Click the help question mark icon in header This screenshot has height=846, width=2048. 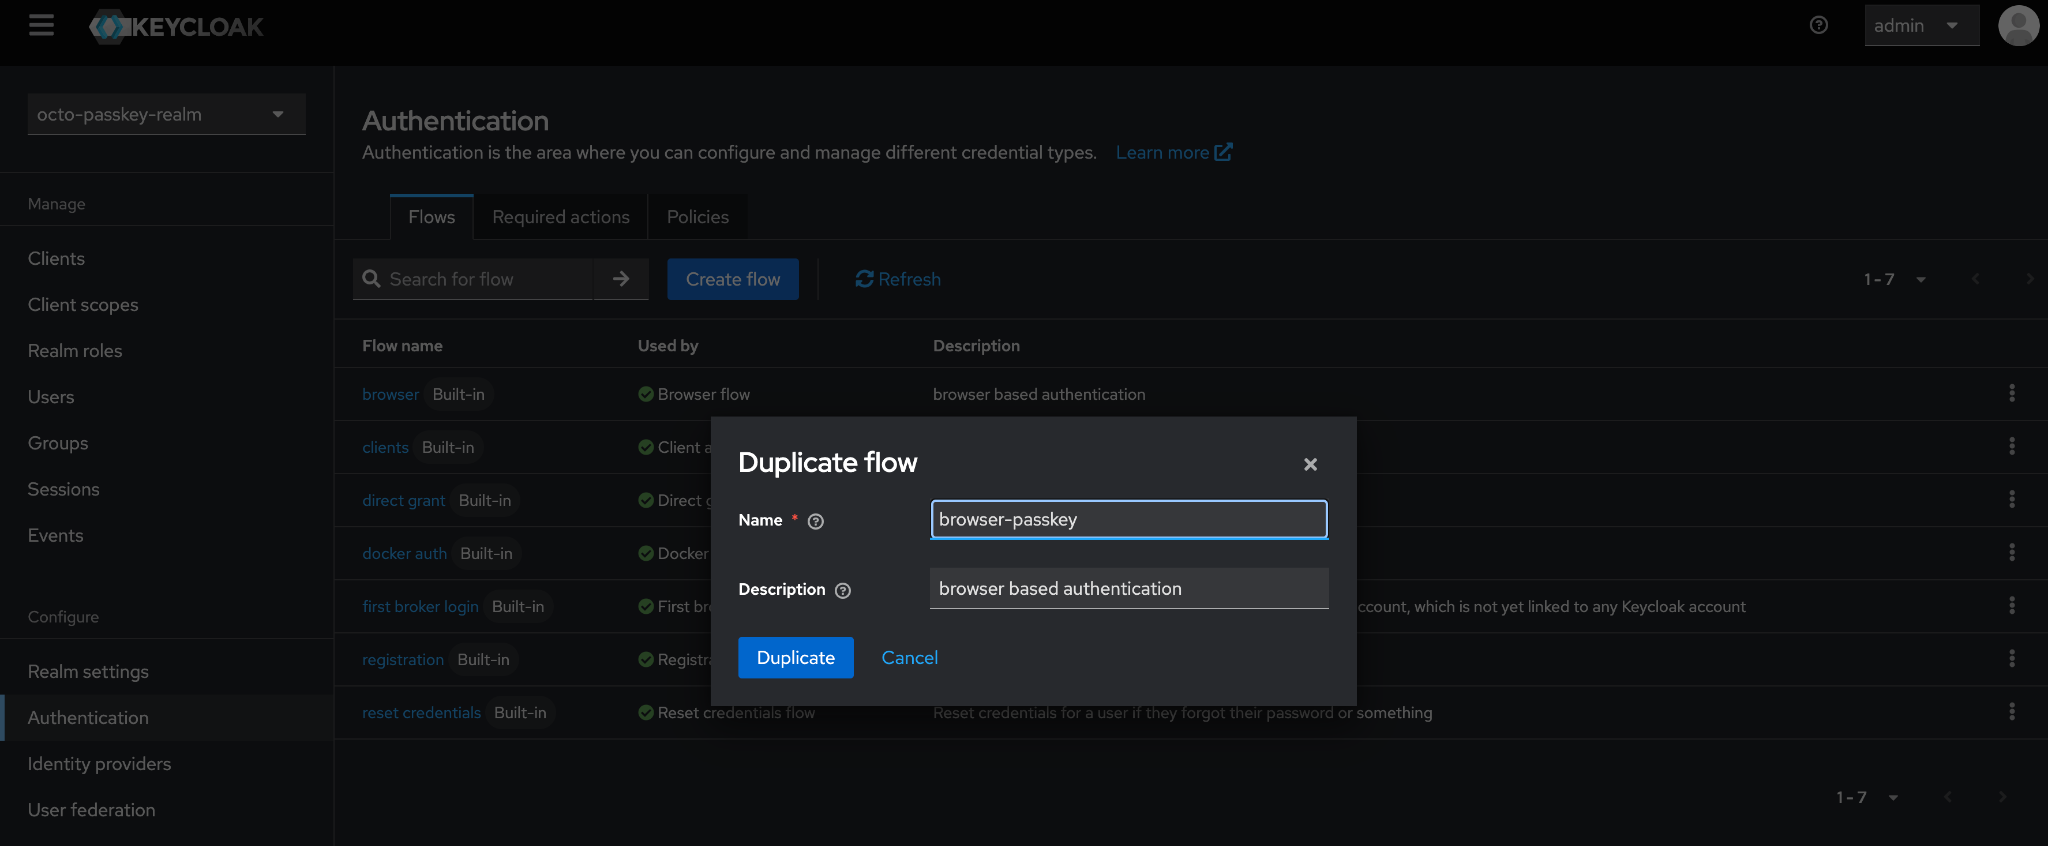pos(1819,25)
